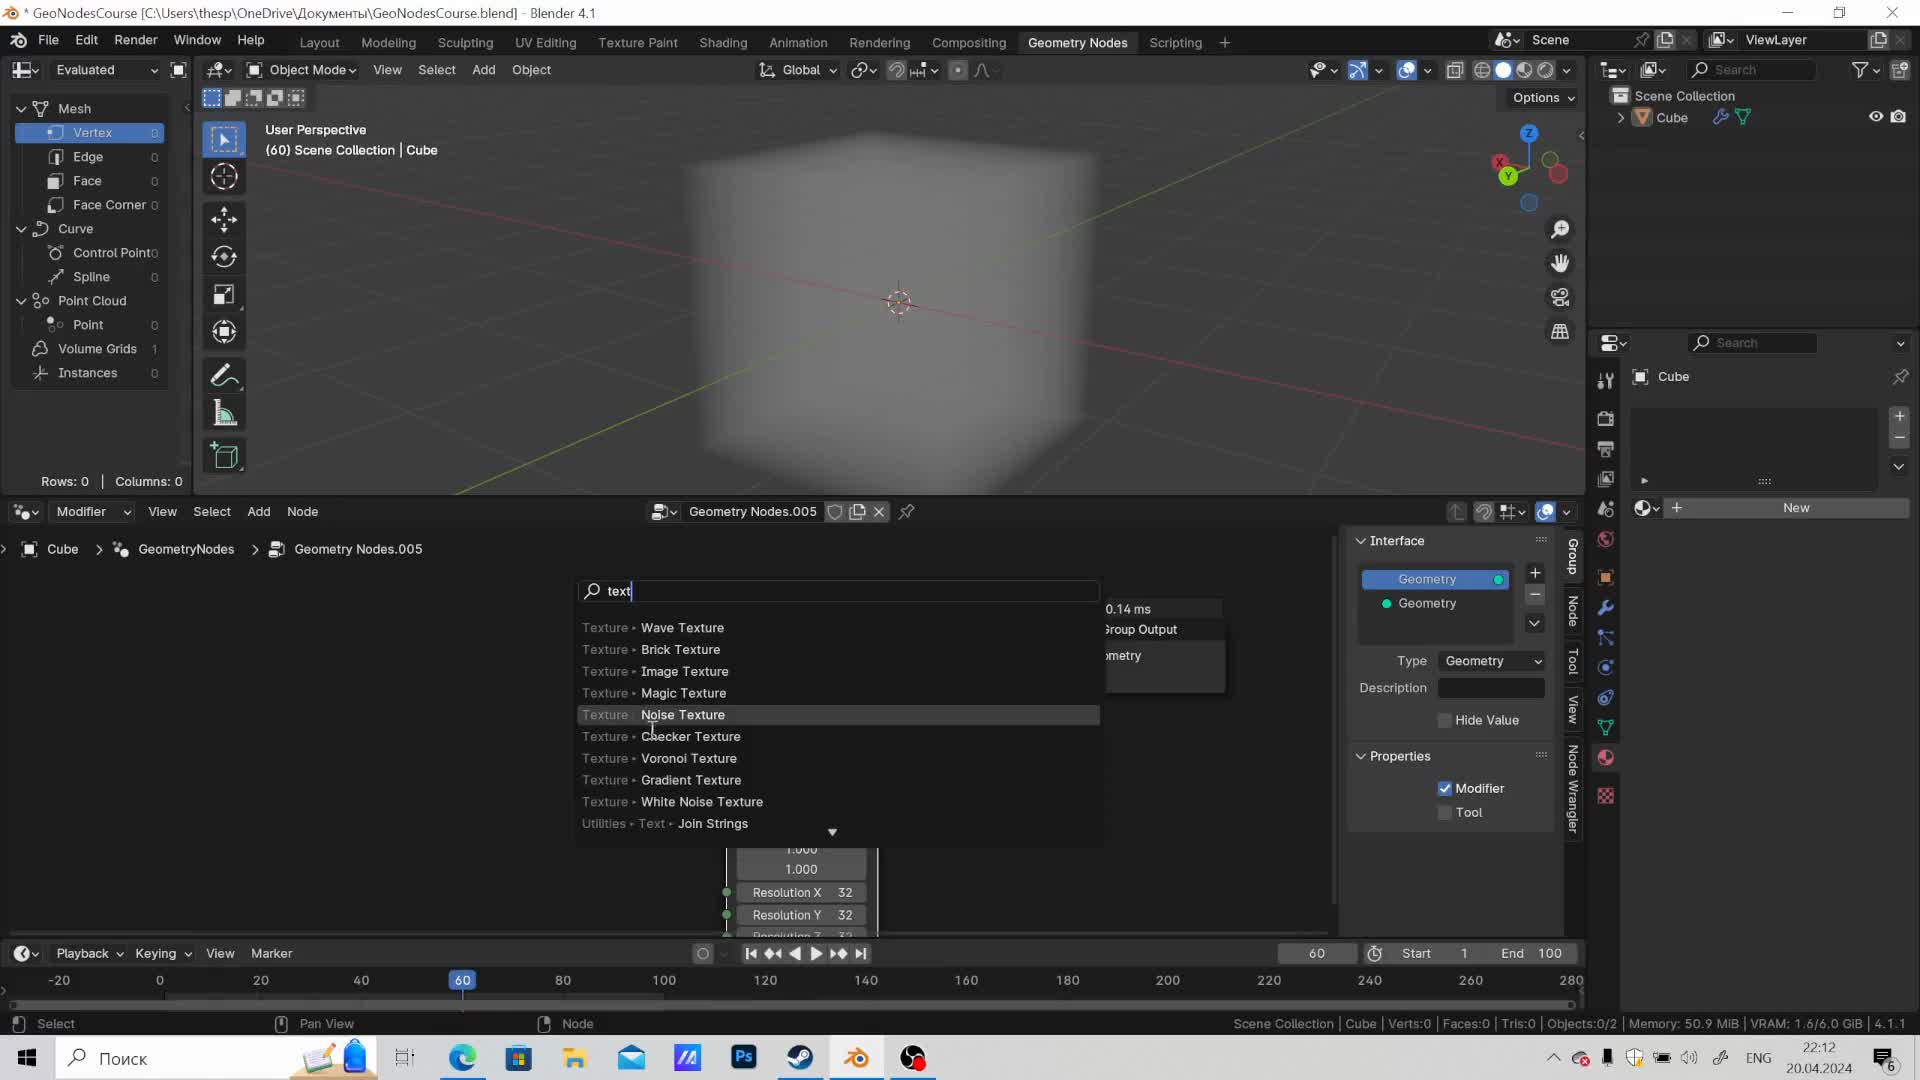1920x1080 pixels.
Task: Click the current frame 60 marker
Action: (x=462, y=981)
